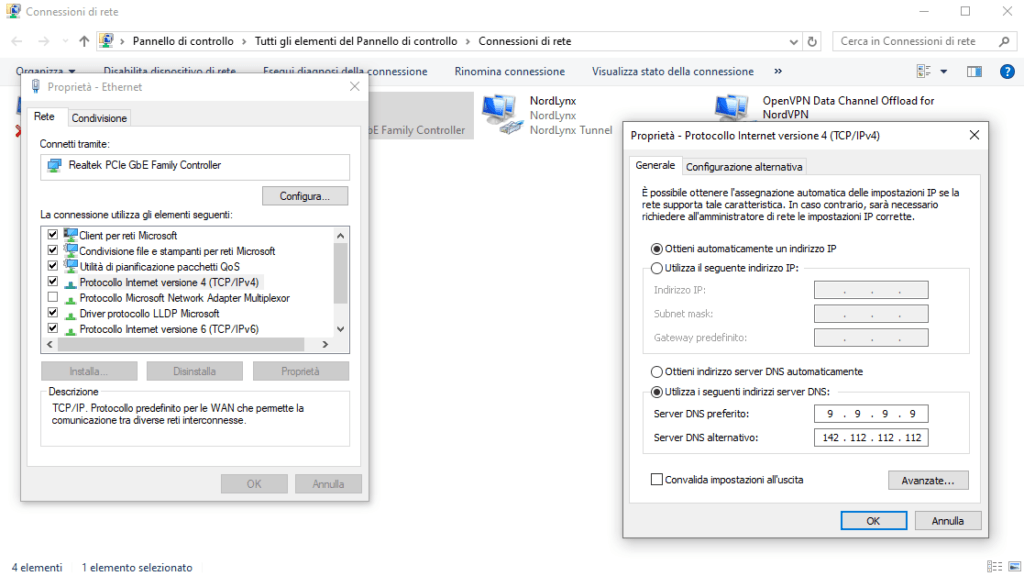The image size is (1024, 576).
Task: Click the forward navigation arrow
Action: pyautogui.click(x=43, y=41)
